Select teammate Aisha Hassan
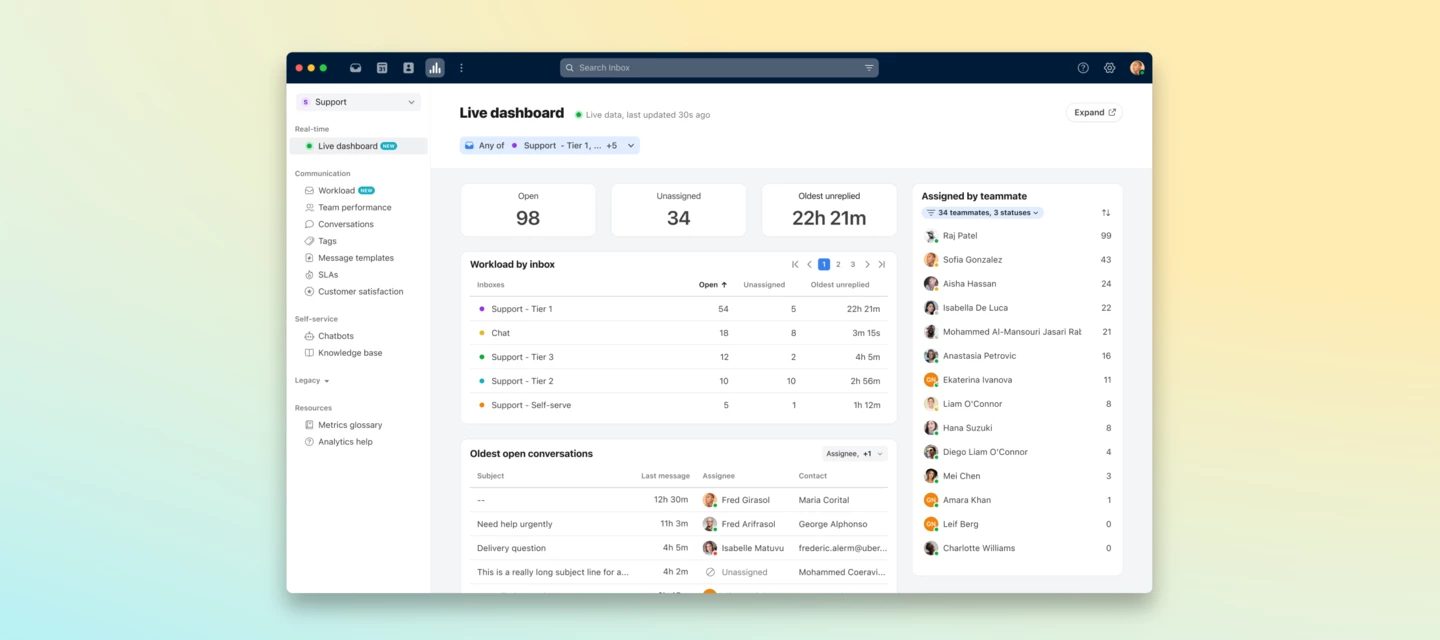This screenshot has width=1440, height=640. pos(1017,284)
